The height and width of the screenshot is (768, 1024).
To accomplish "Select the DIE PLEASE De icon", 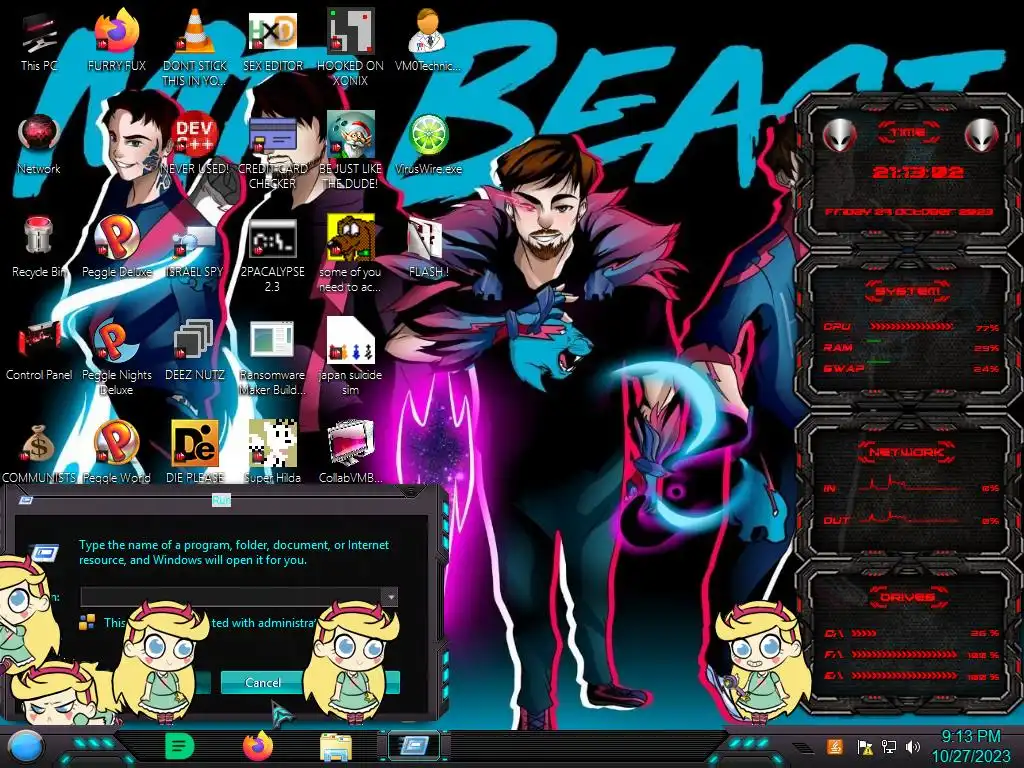I will (x=195, y=443).
